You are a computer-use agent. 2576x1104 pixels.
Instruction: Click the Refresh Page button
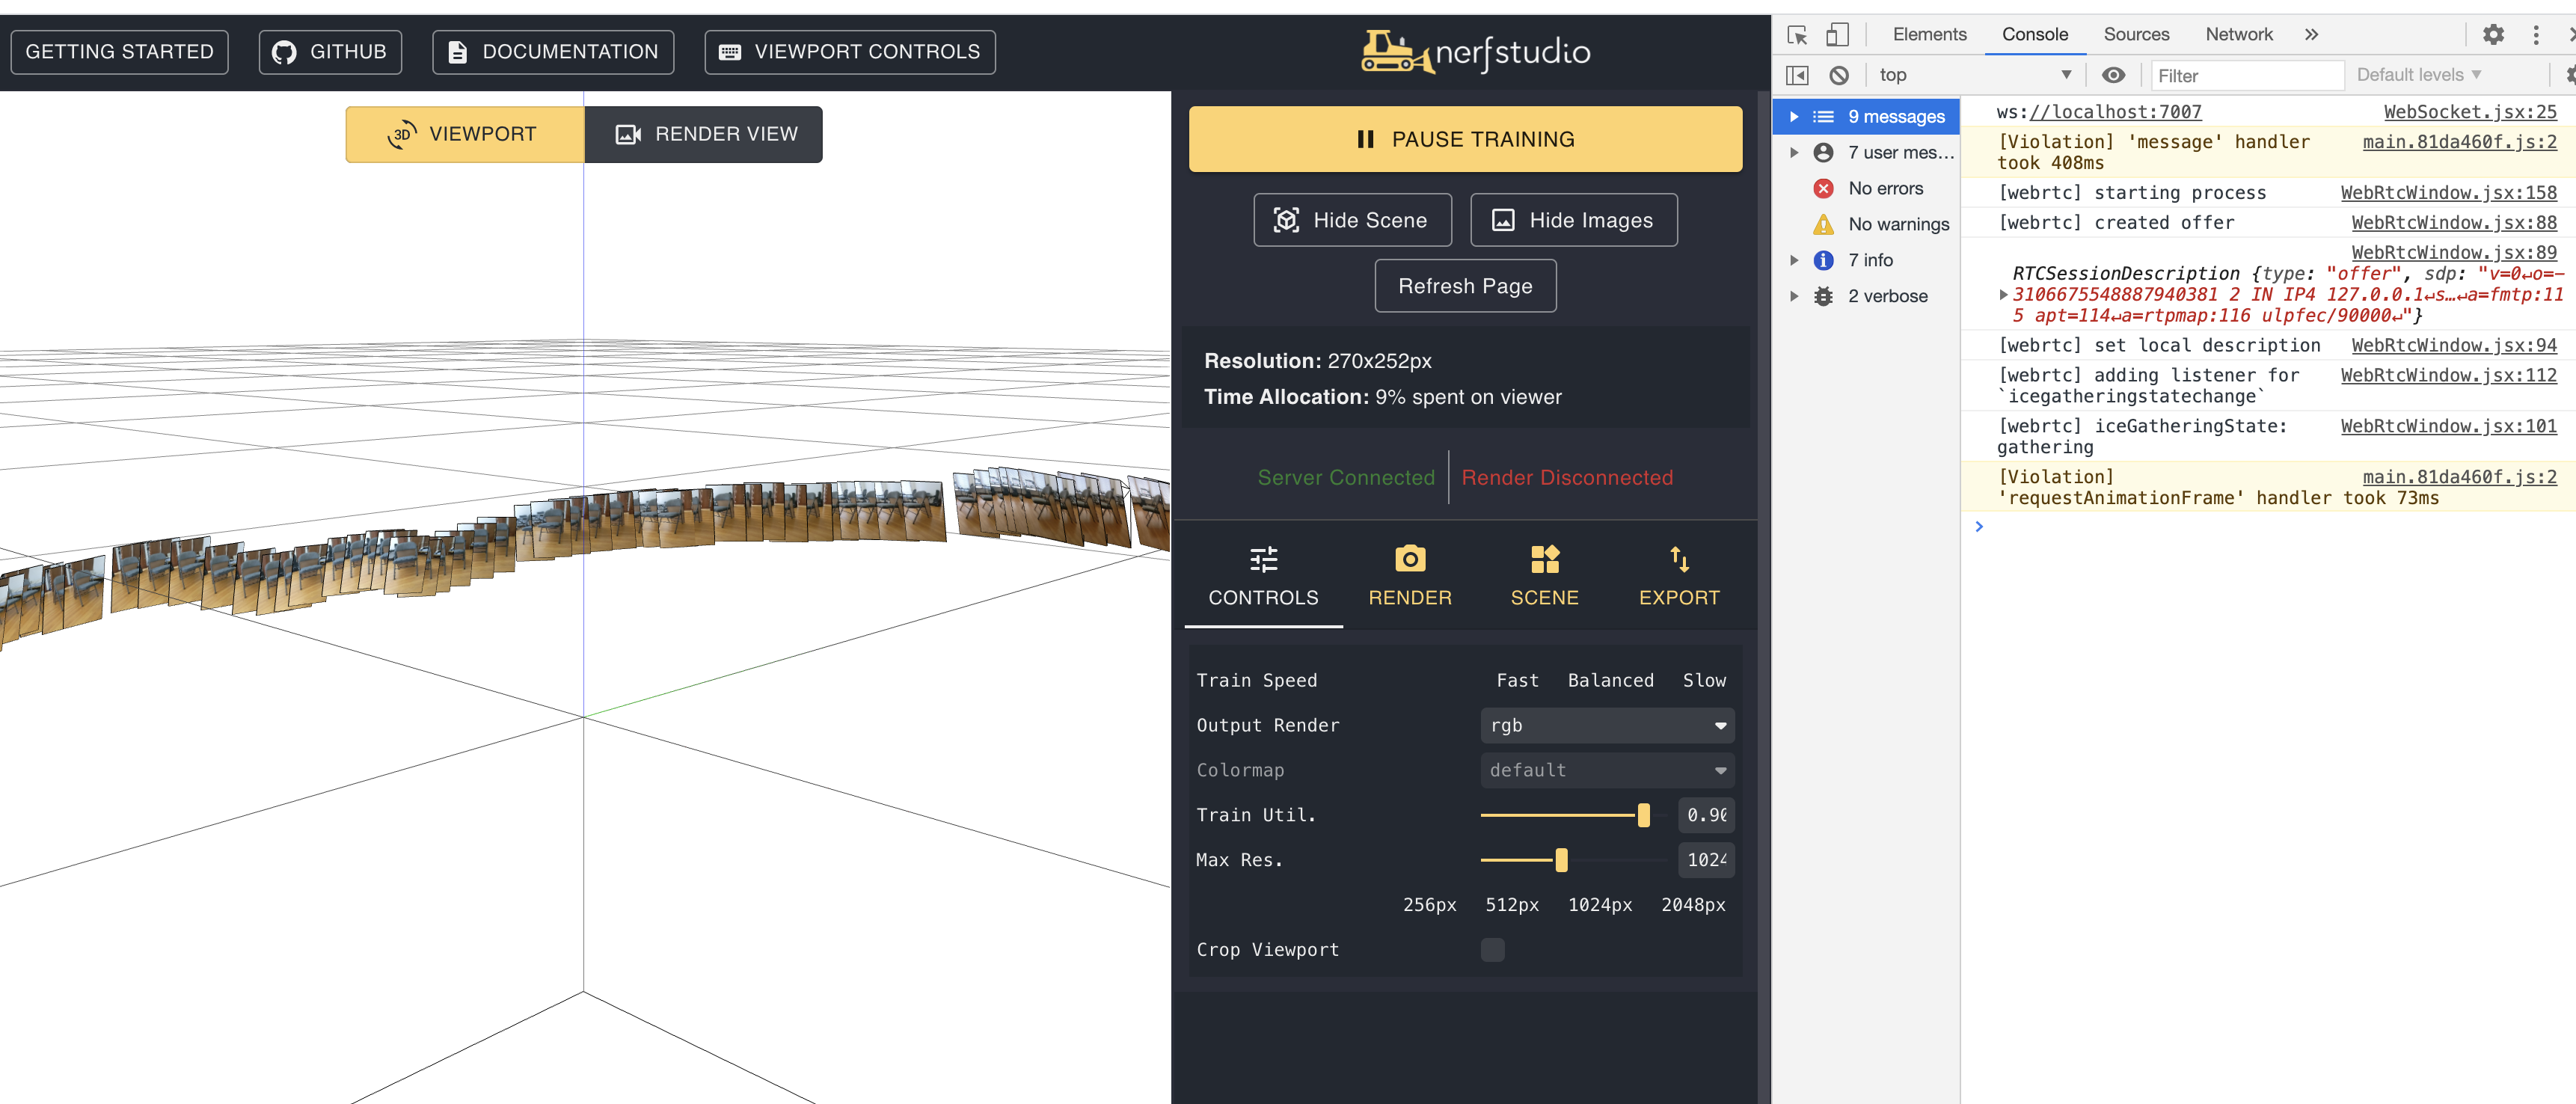[1465, 285]
